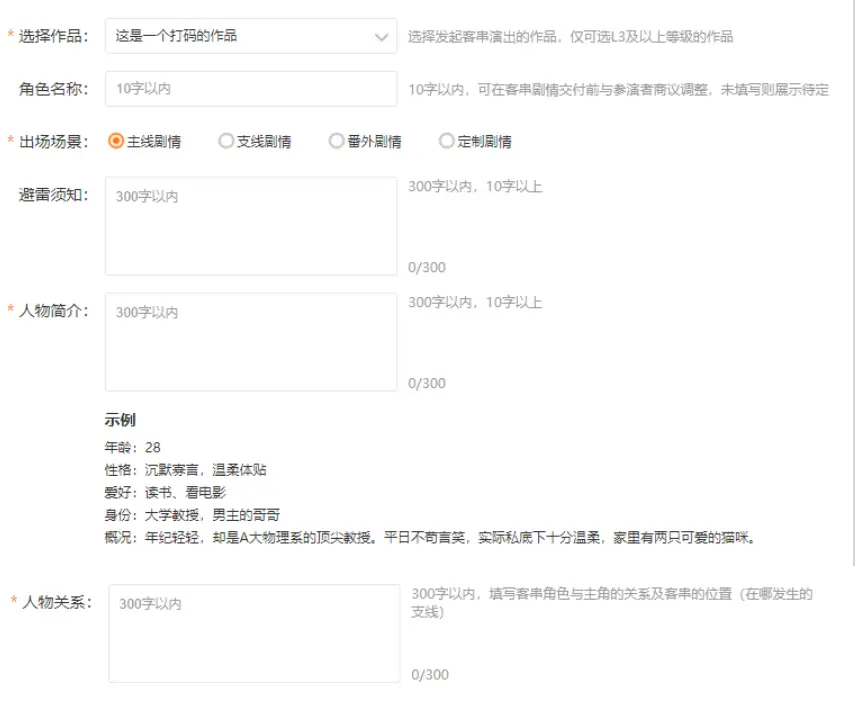Click into the 避雷须知 text area

tap(250, 226)
